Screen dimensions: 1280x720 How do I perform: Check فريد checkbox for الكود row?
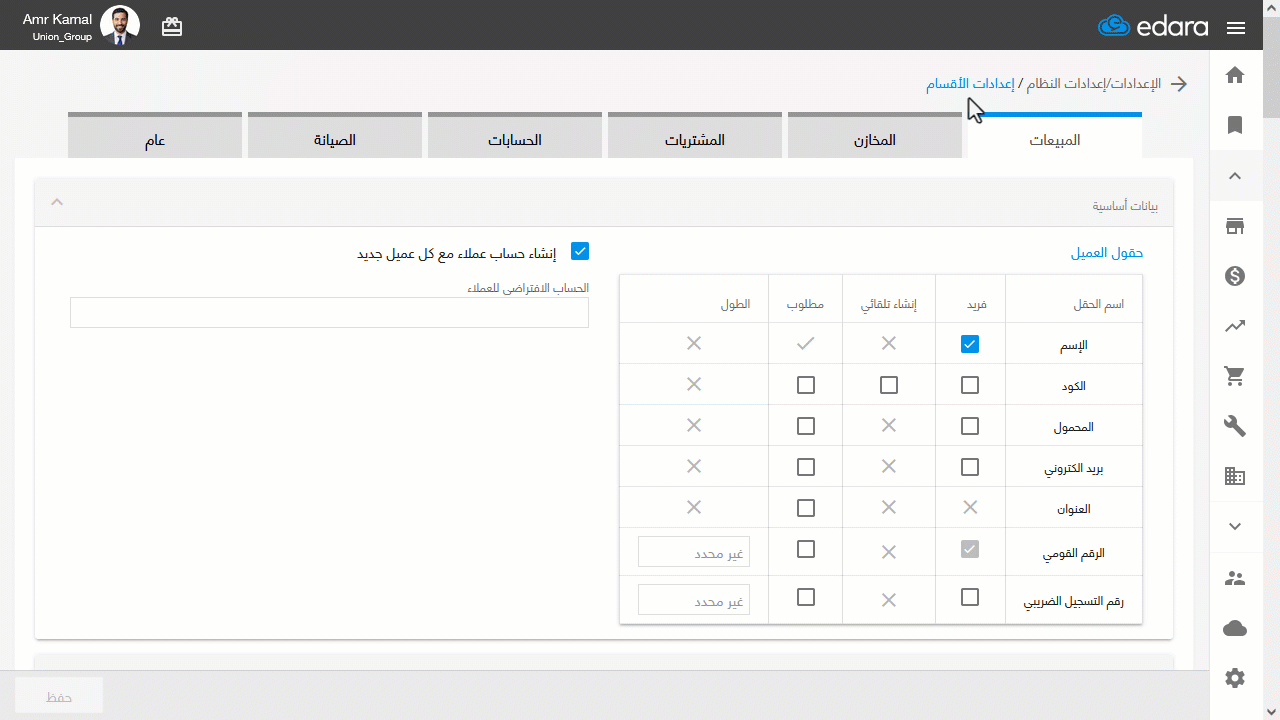[x=969, y=385]
